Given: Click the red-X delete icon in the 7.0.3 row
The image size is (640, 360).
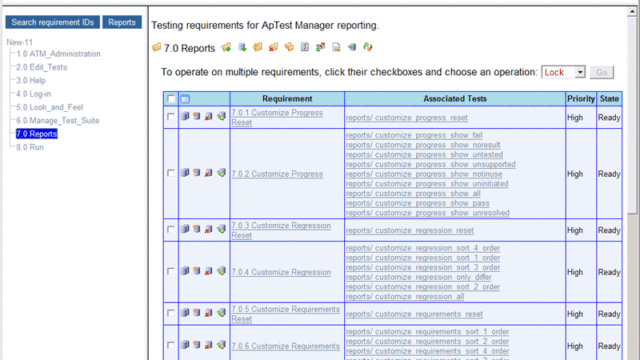Looking at the screenshot, I should (209, 229).
